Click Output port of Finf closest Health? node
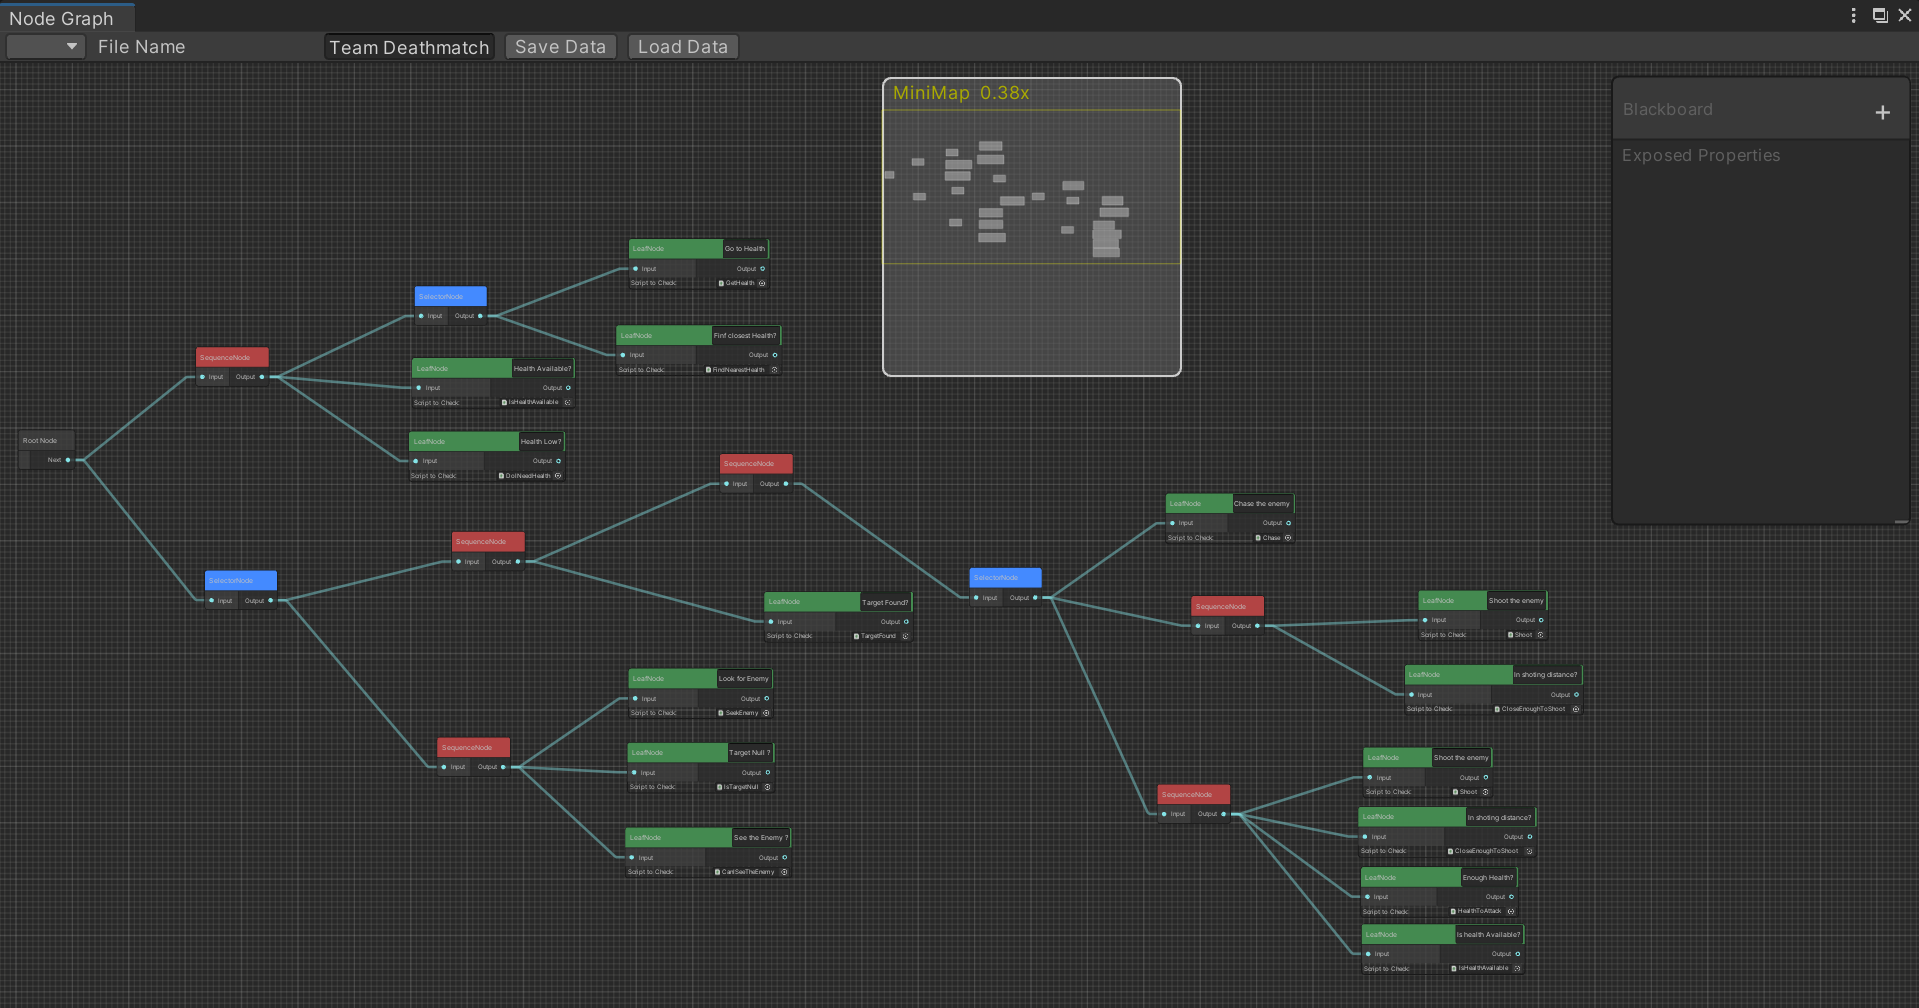 click(x=774, y=355)
